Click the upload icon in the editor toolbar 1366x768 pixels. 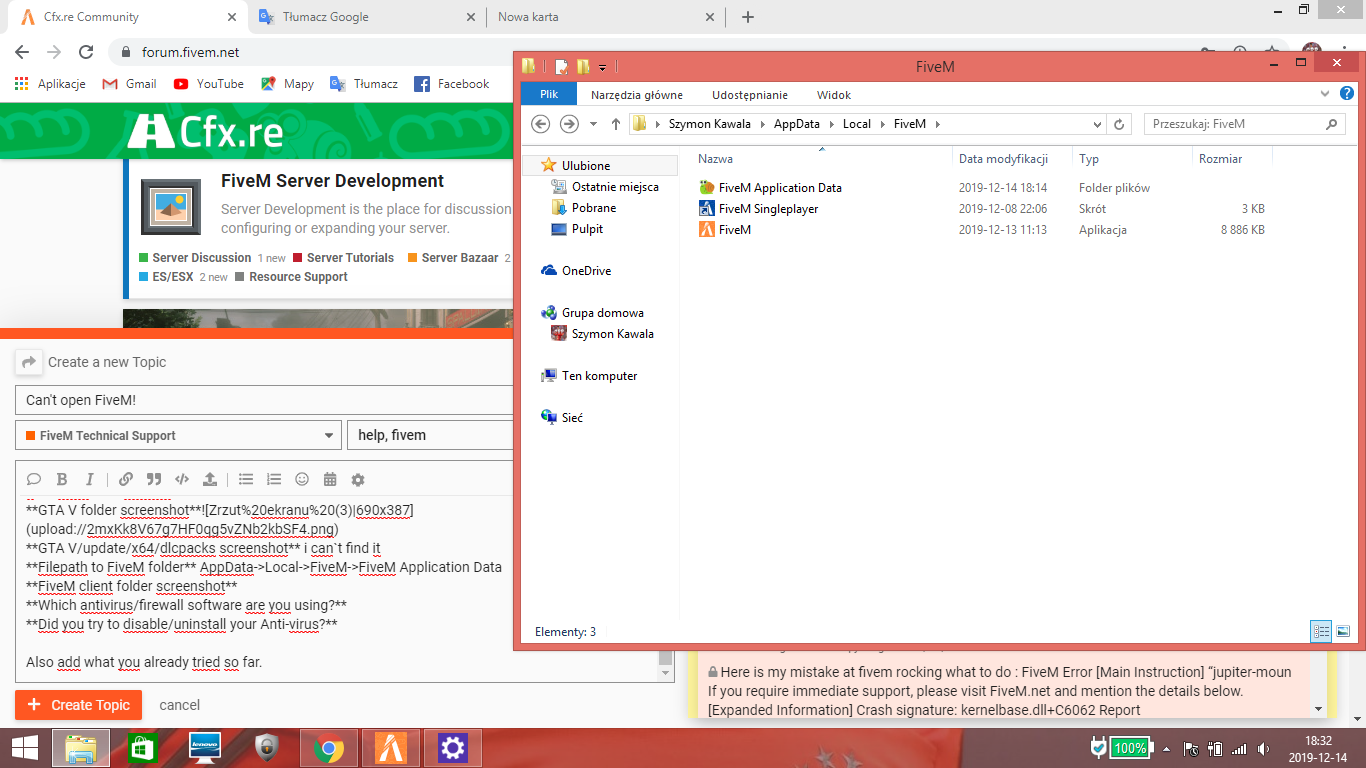tap(210, 479)
